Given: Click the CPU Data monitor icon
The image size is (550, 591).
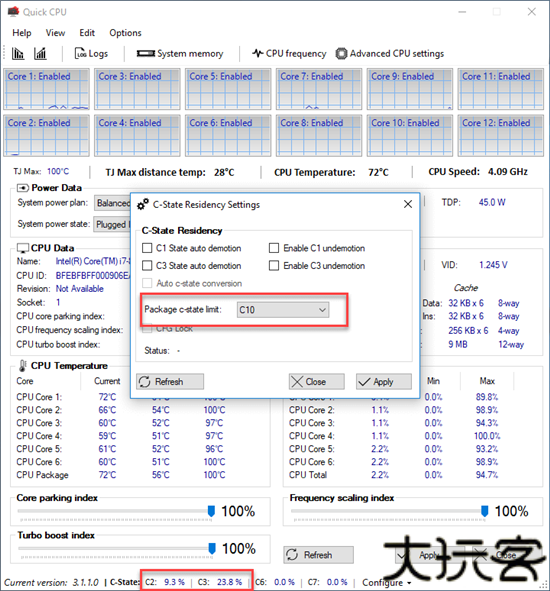Looking at the screenshot, I should coord(23,248).
